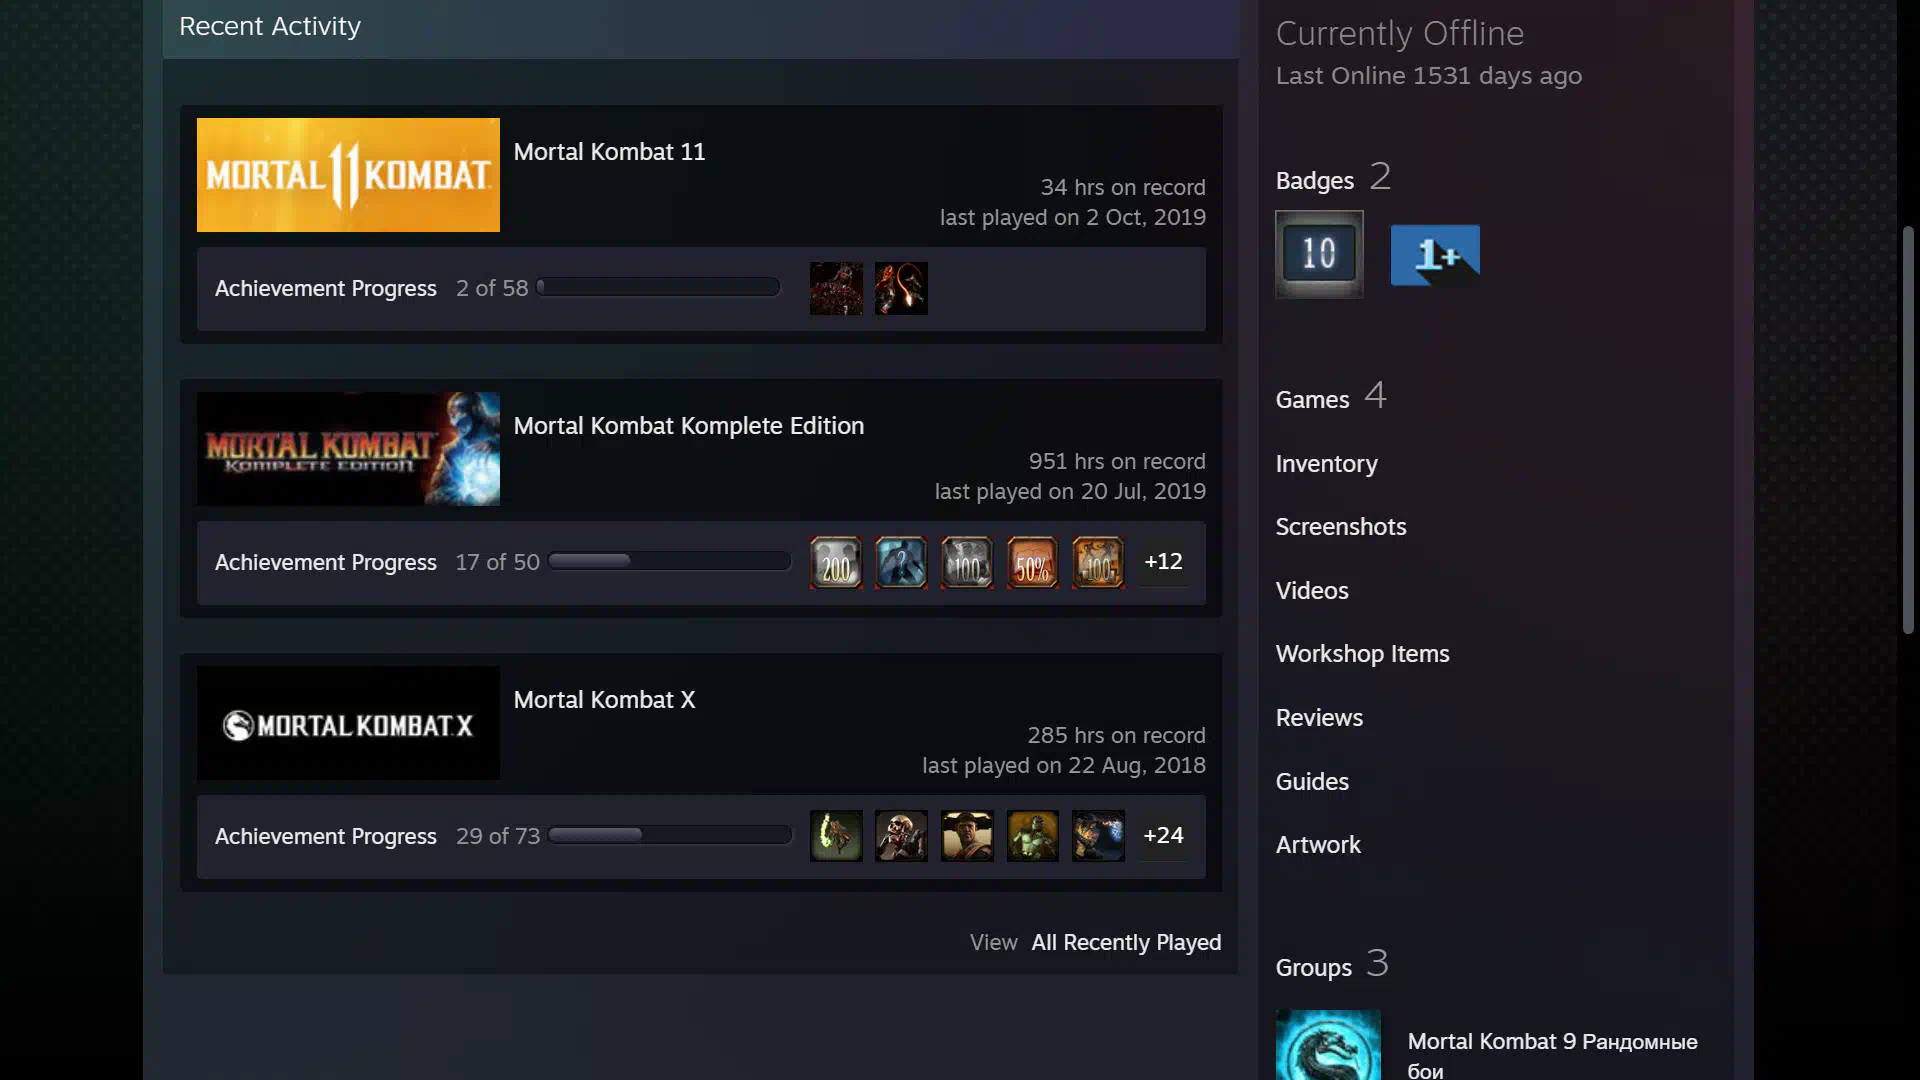This screenshot has width=1920, height=1080.
Task: Click the fourth Mortal Kombat X achievement icon
Action: click(1032, 837)
